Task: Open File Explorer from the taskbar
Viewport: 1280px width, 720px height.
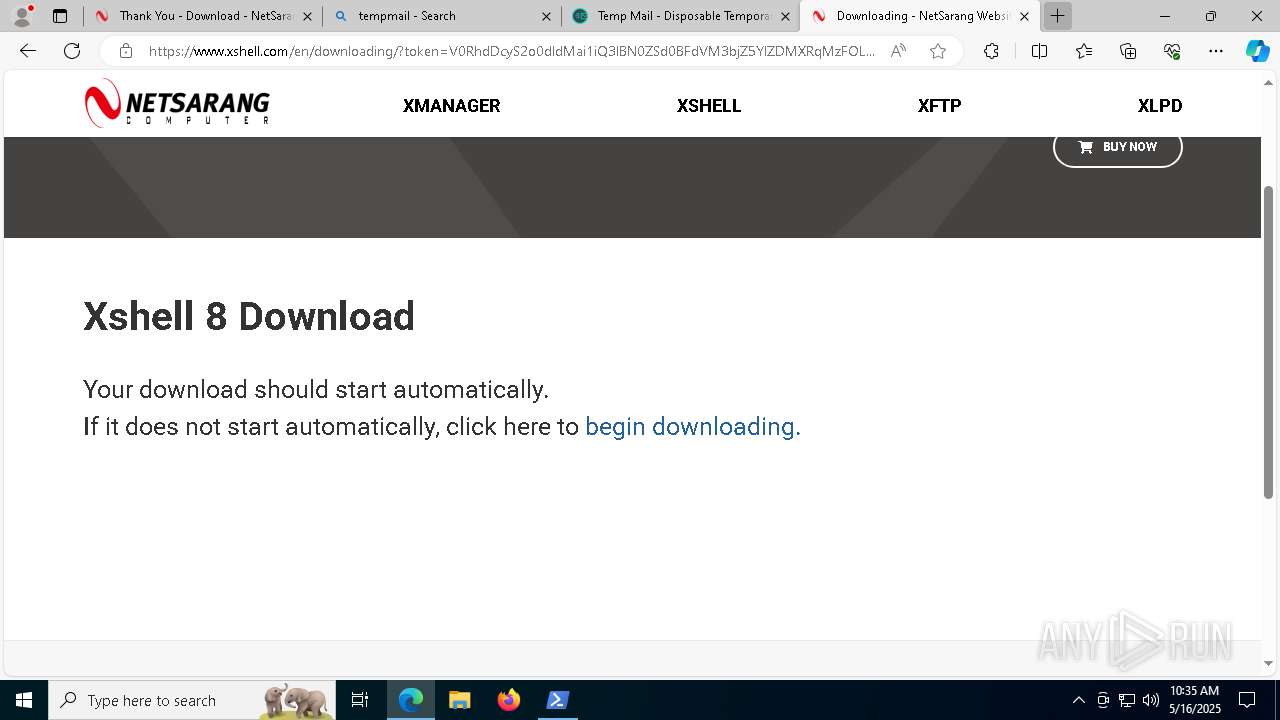Action: (x=460, y=700)
